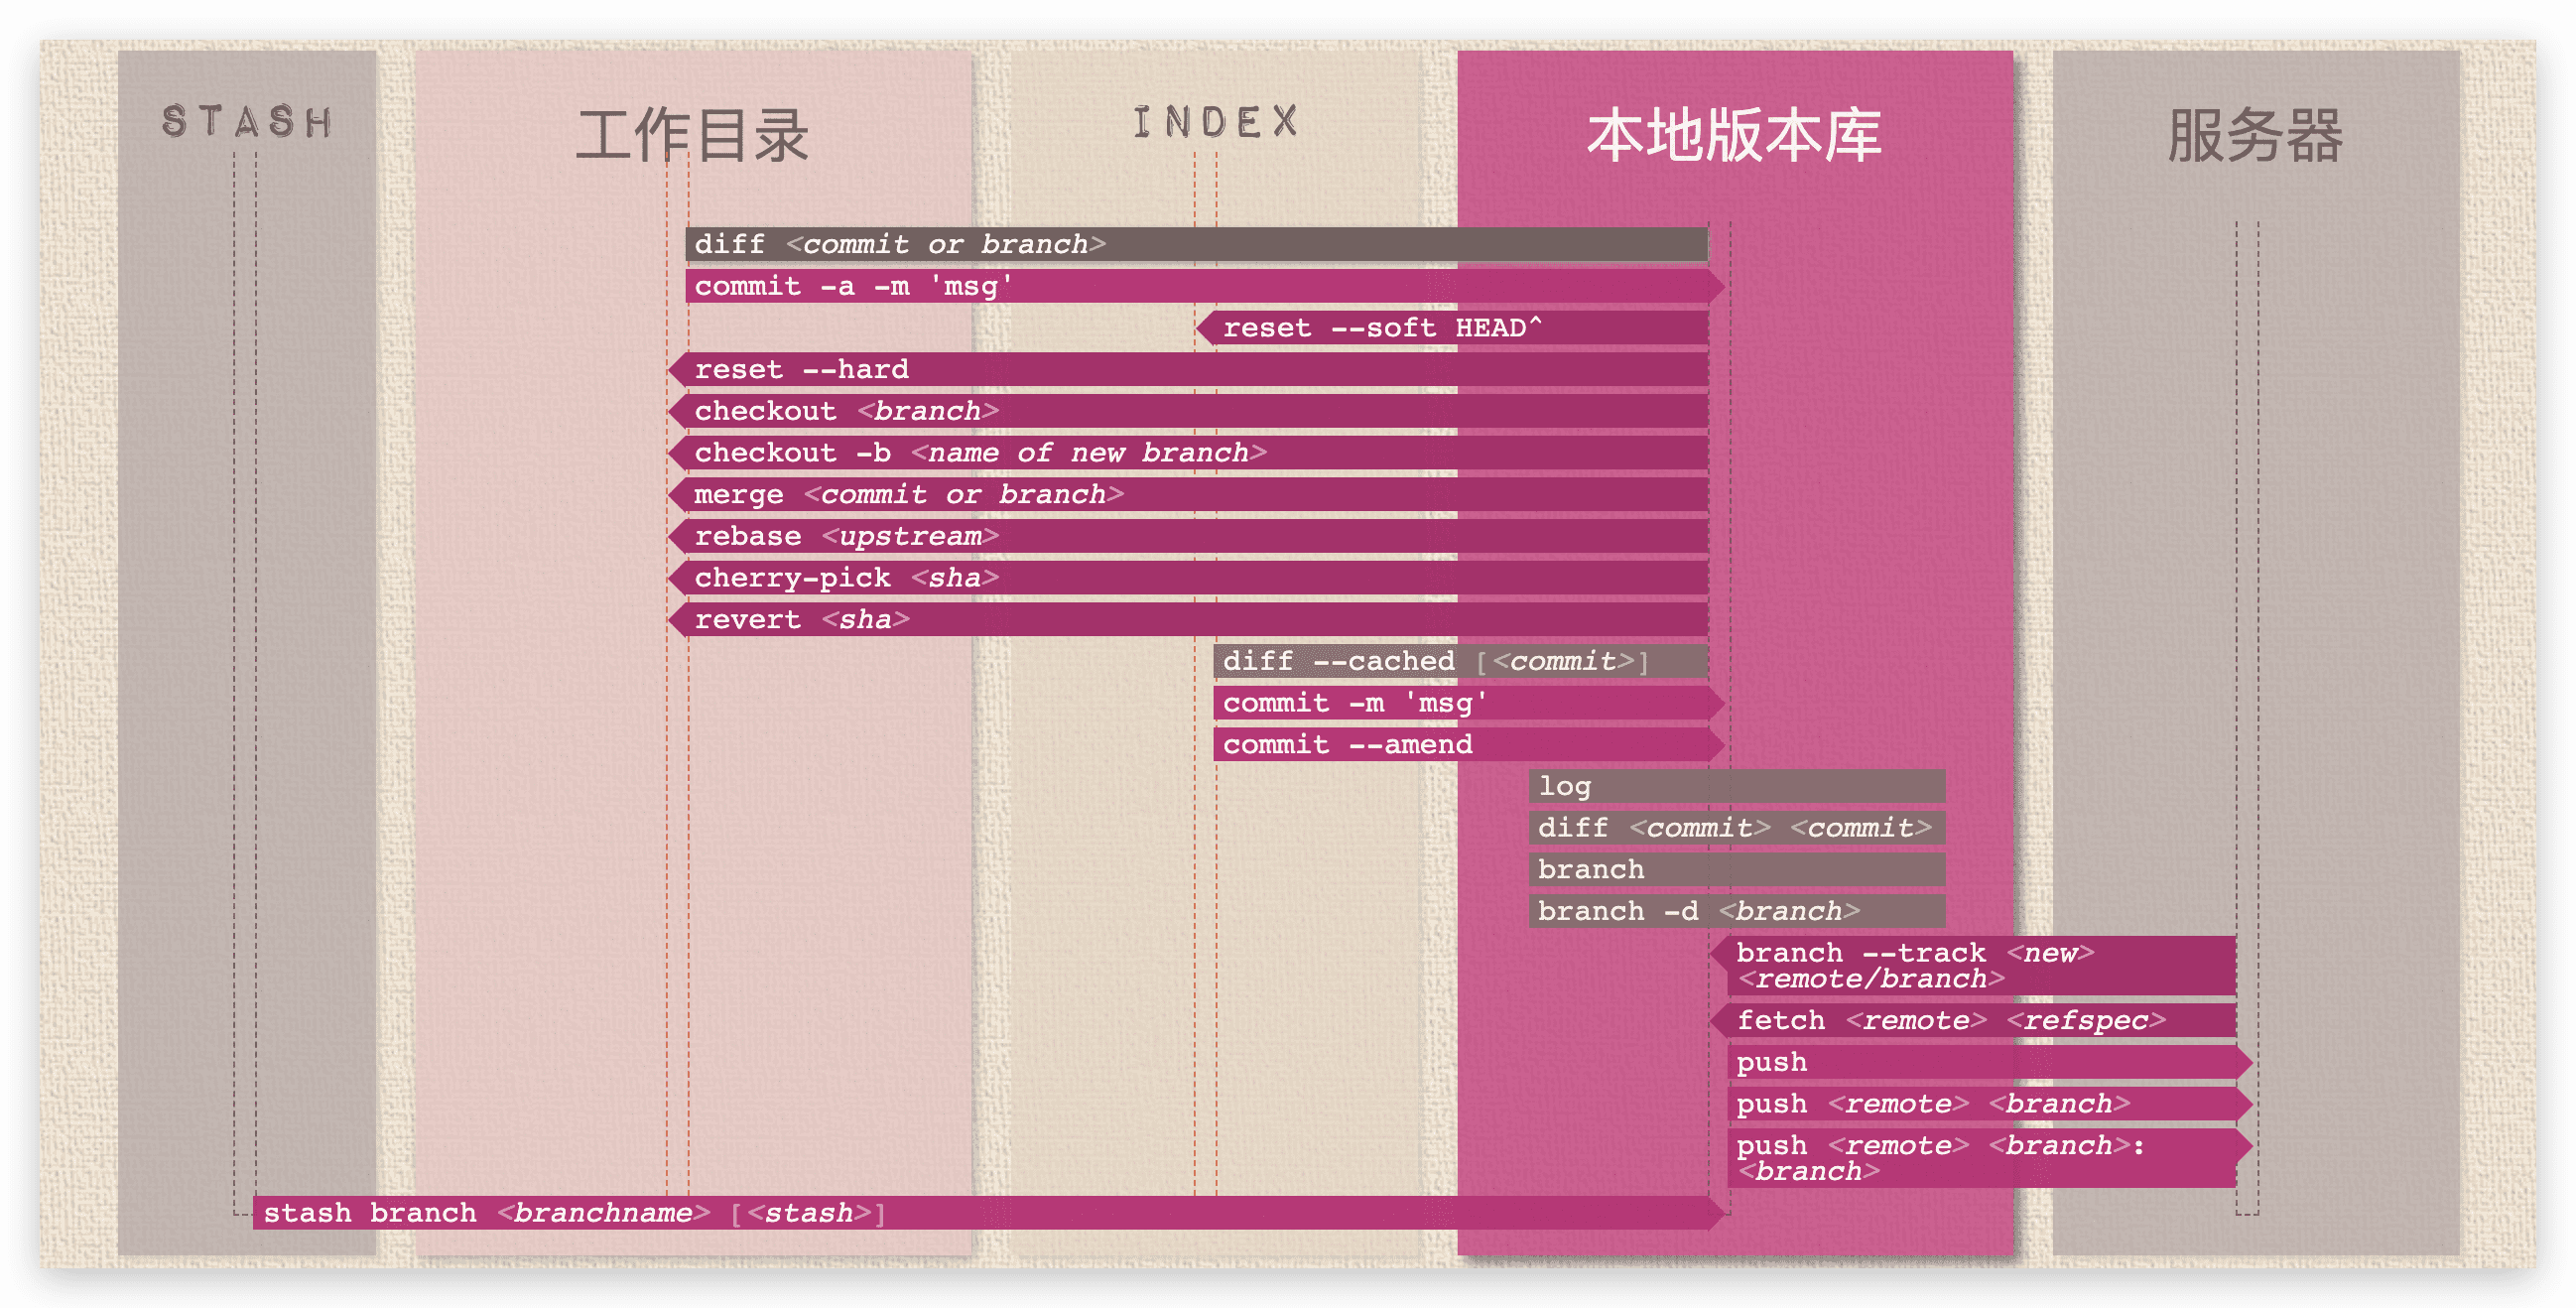Choose the 'revert <sha>' command
This screenshot has height=1308, width=2576.
coord(1188,619)
